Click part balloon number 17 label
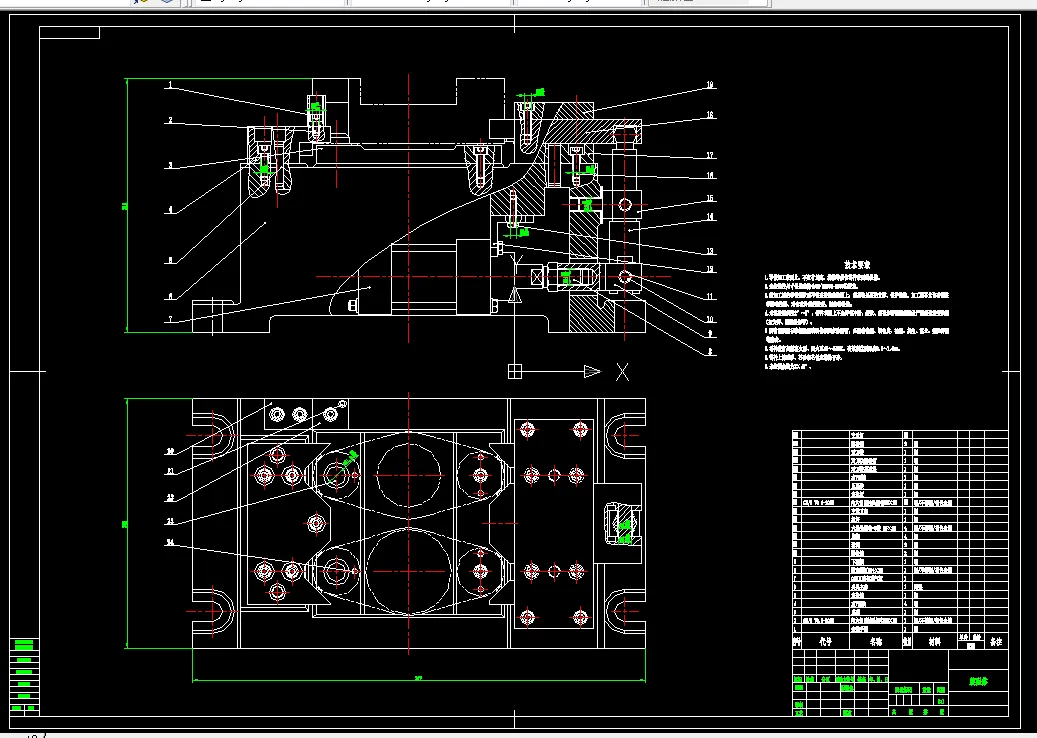The height and width of the screenshot is (738, 1037). point(710,155)
